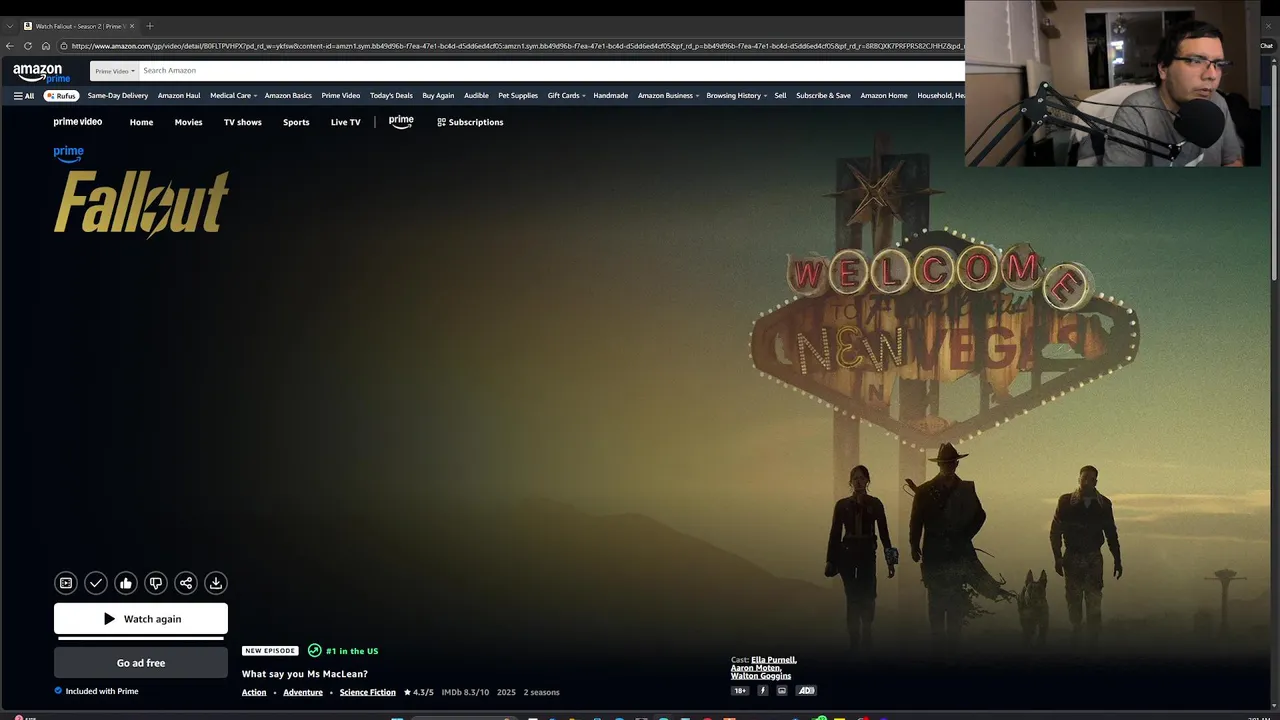Click the subtitles badge icon
Screen dimensions: 1280x720
click(x=782, y=690)
